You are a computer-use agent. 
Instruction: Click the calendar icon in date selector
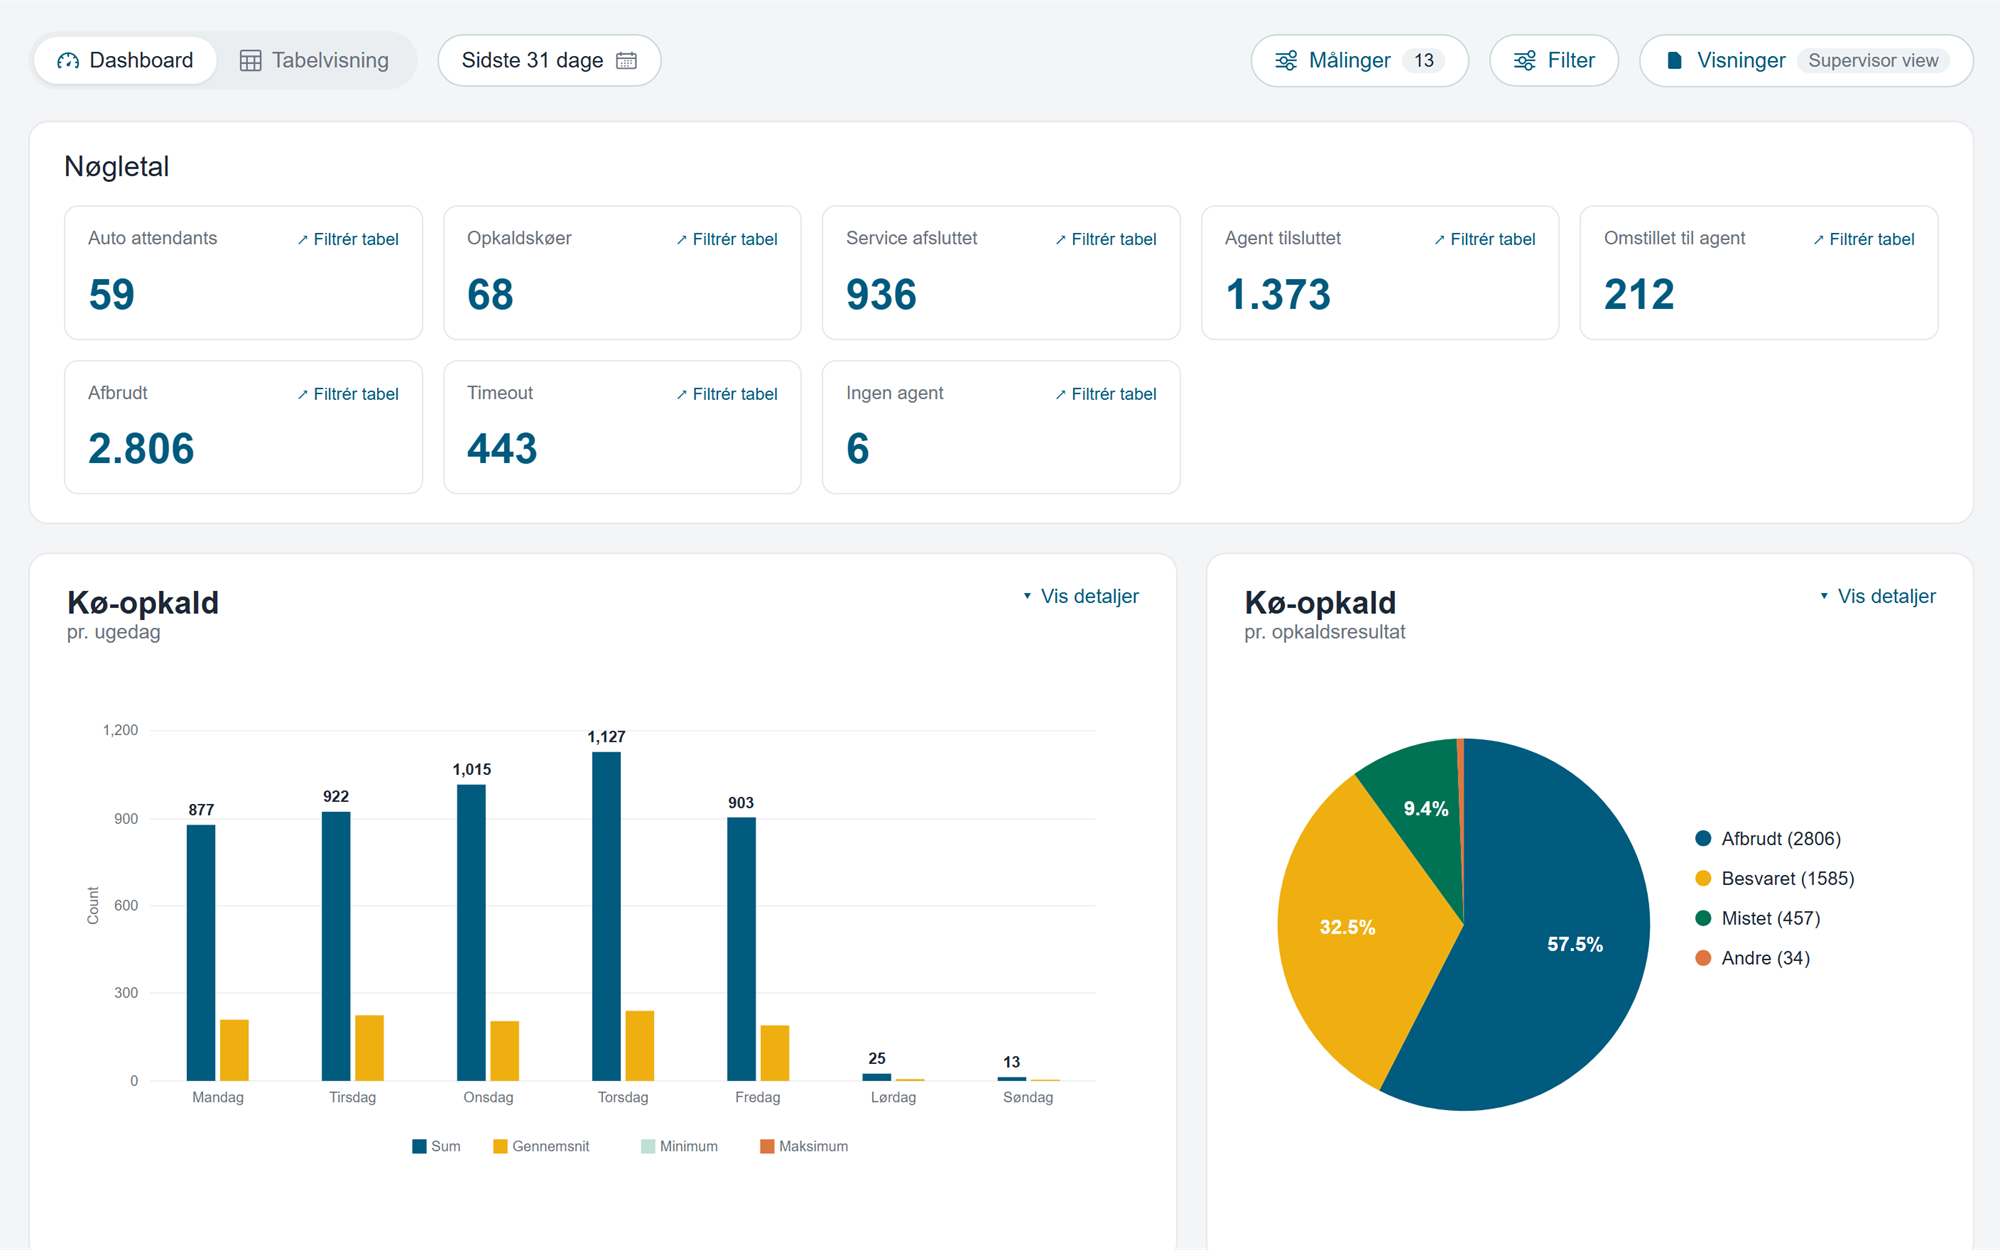tap(627, 60)
